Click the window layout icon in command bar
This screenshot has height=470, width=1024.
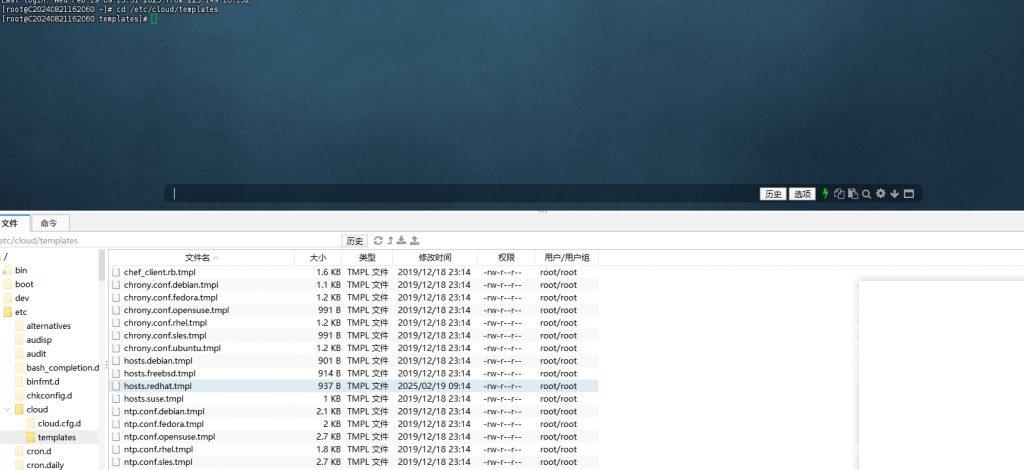[908, 194]
